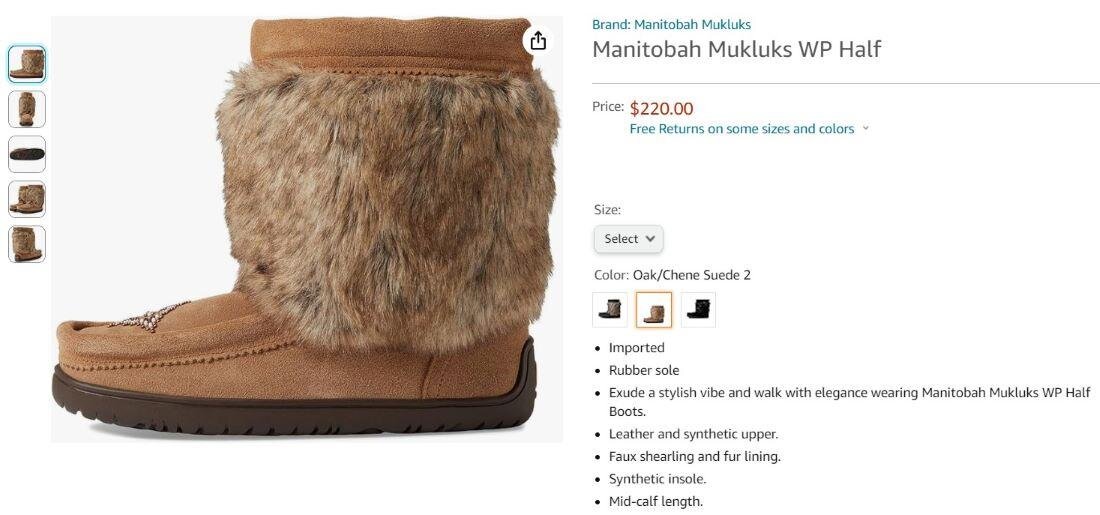Open the Brand: Manitobah Mukluks link

point(671,25)
